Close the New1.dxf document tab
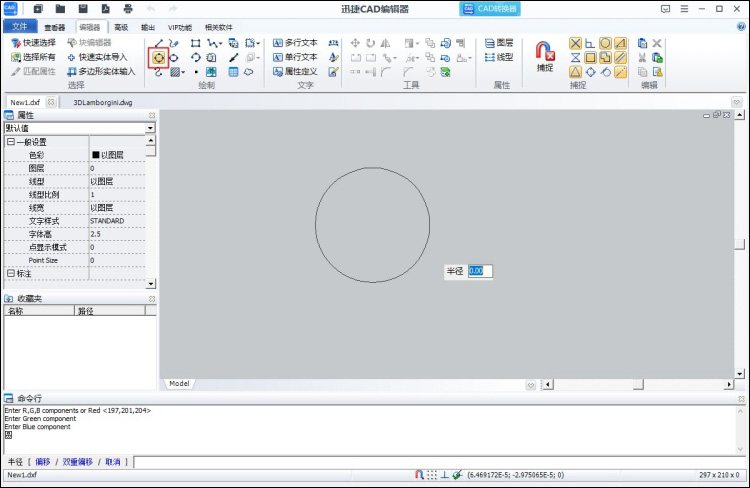 coord(51,102)
